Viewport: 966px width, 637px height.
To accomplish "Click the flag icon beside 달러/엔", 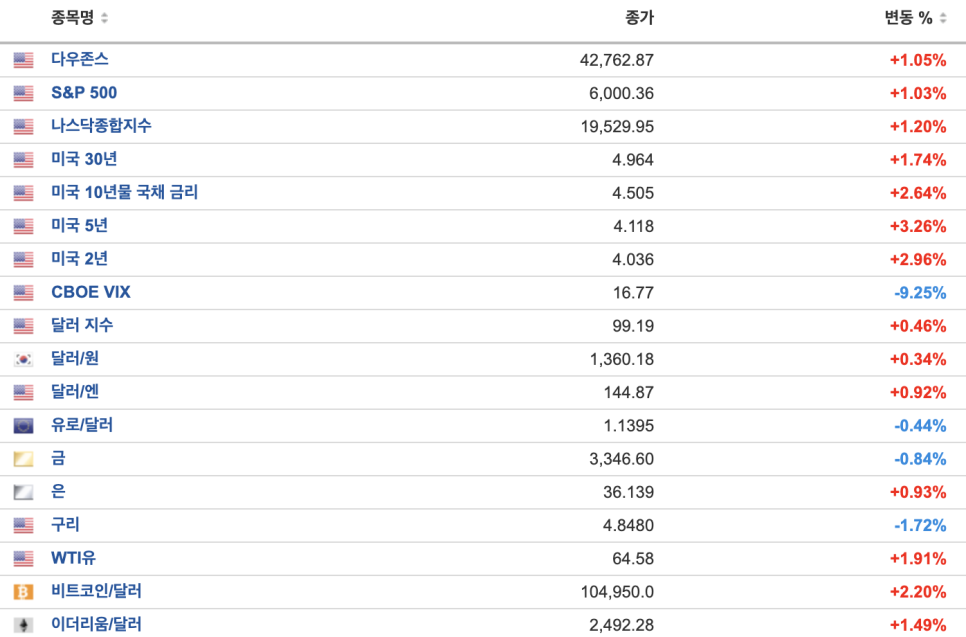I will tap(23, 392).
